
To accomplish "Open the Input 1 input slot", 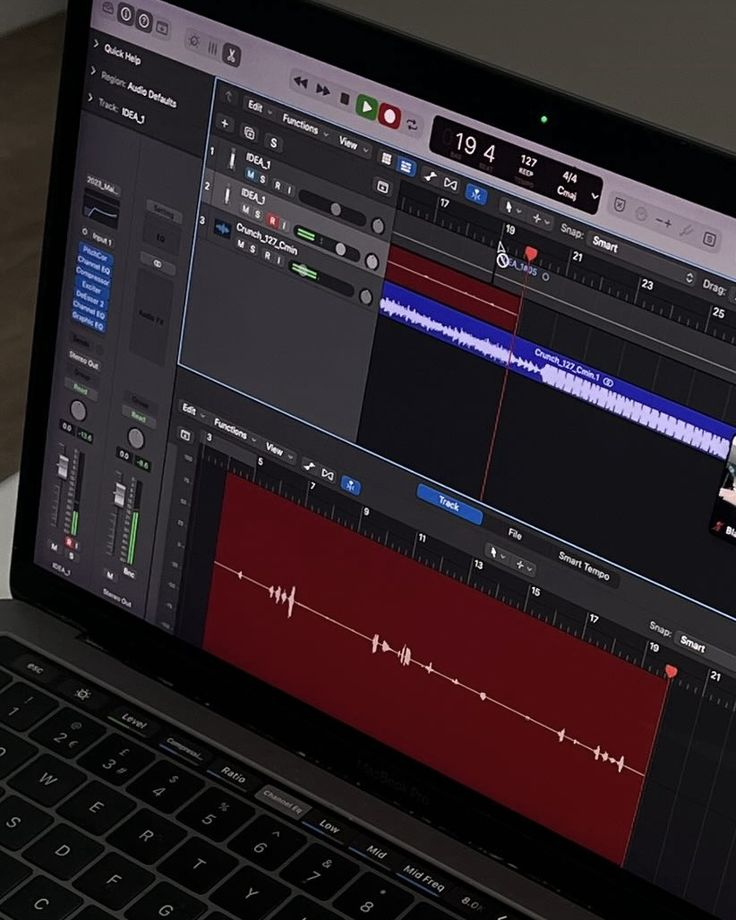I will pos(100,239).
